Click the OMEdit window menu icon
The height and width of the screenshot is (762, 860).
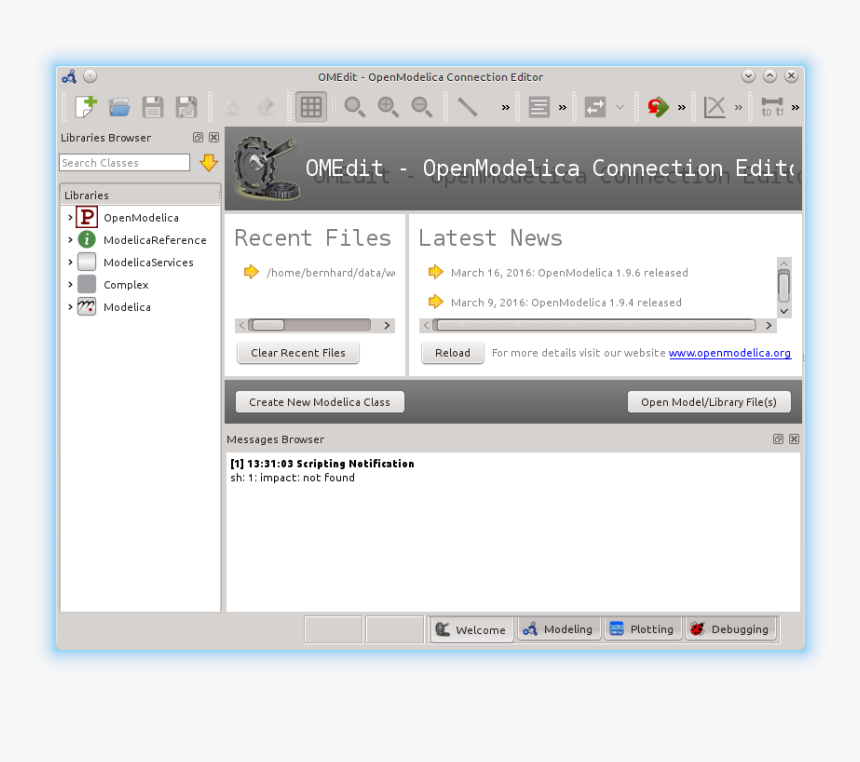69,77
